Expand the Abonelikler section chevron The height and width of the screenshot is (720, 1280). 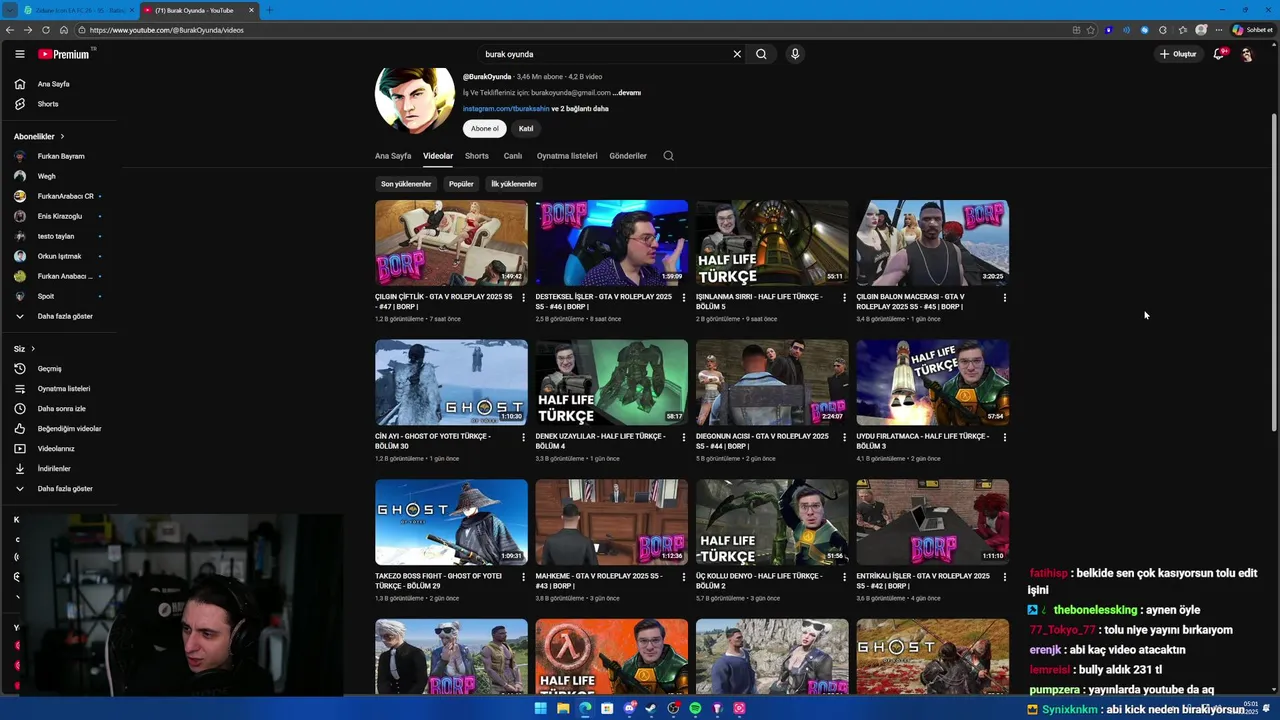pyautogui.click(x=62, y=136)
